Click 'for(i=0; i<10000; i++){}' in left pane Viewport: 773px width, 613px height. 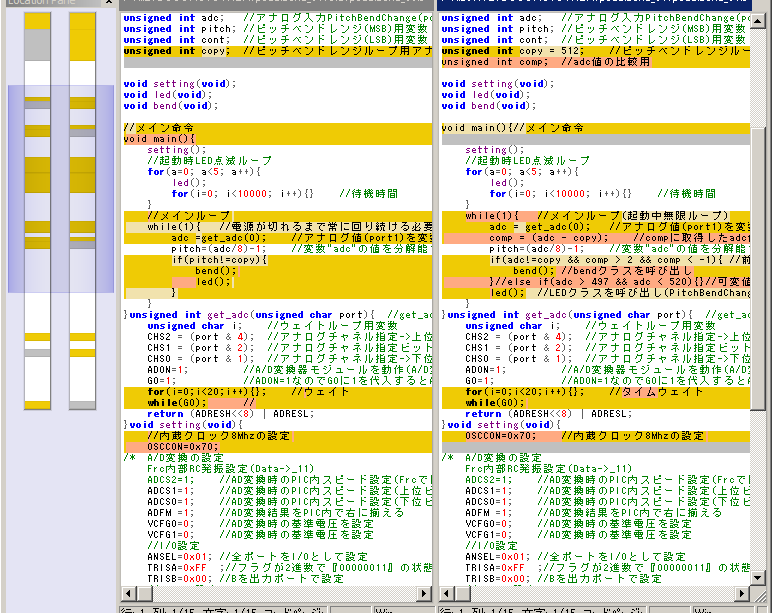242,194
